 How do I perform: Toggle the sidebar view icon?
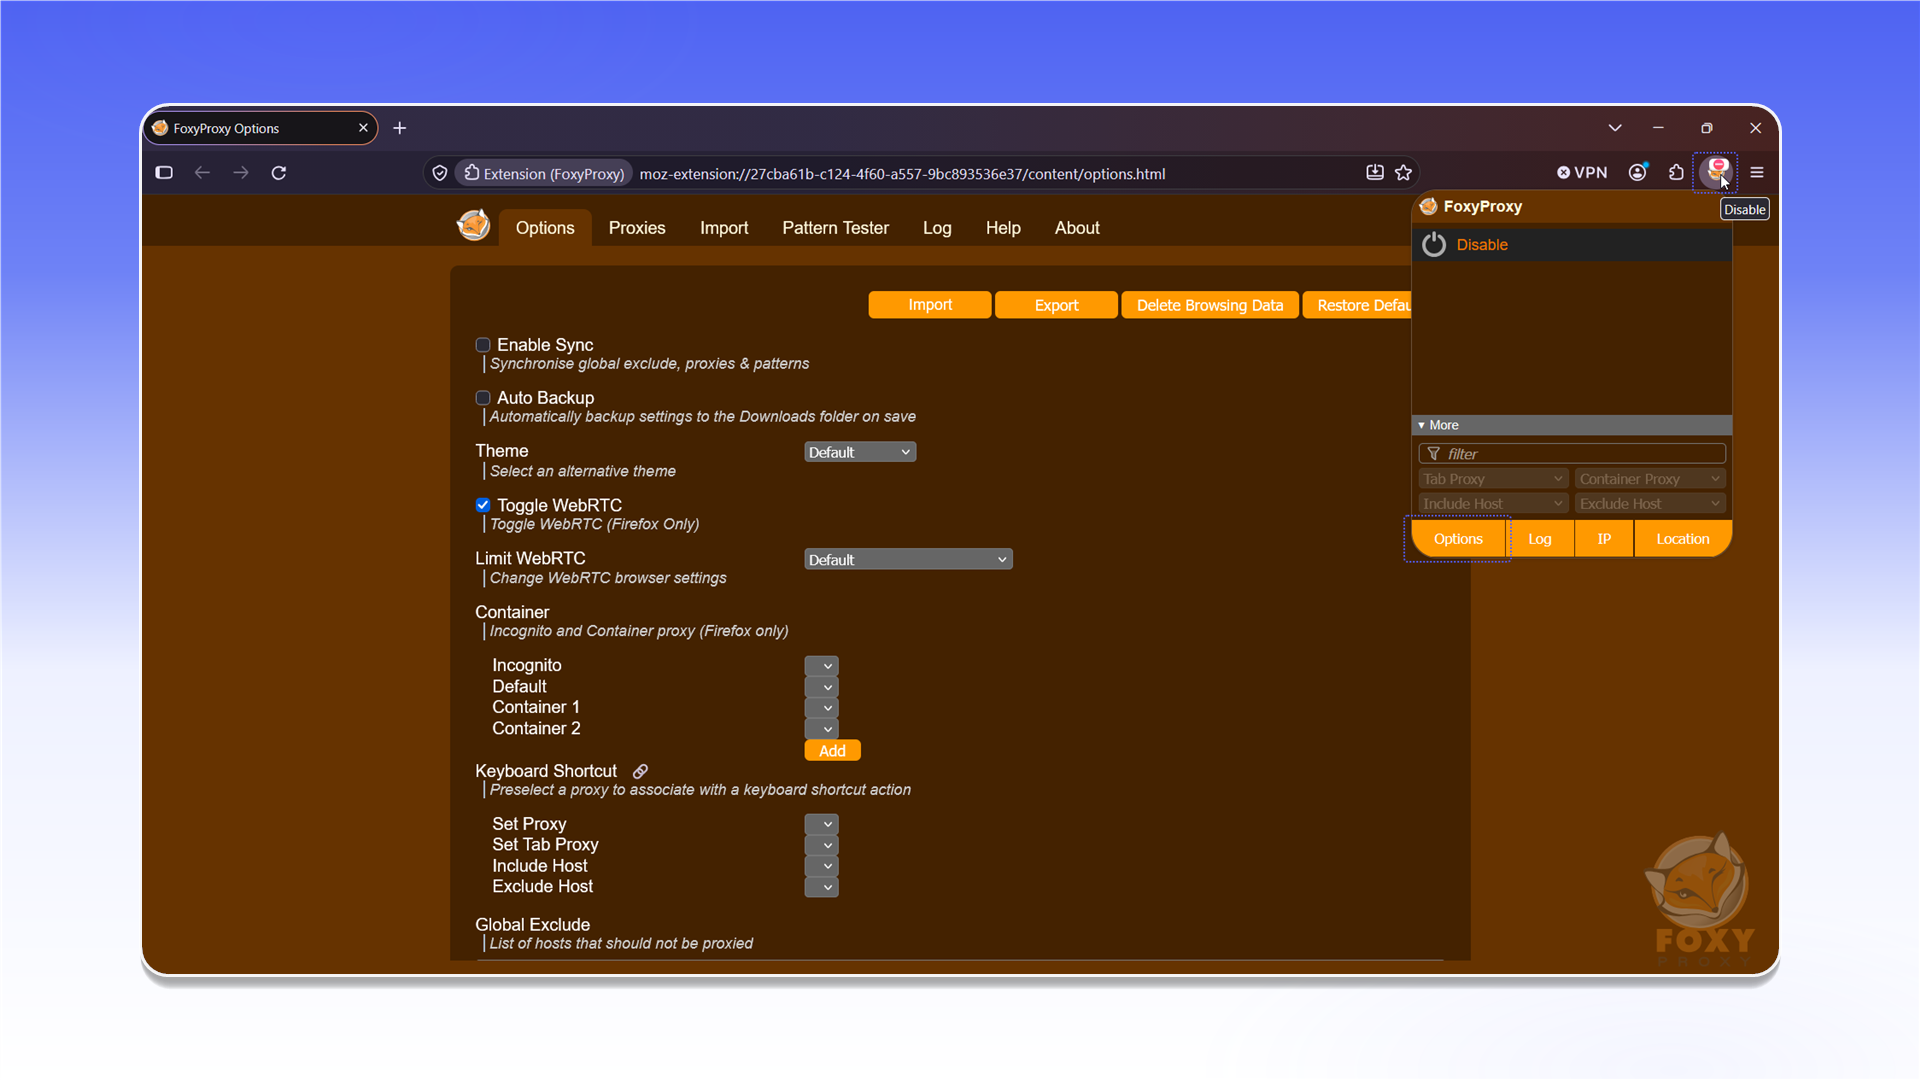(x=164, y=173)
